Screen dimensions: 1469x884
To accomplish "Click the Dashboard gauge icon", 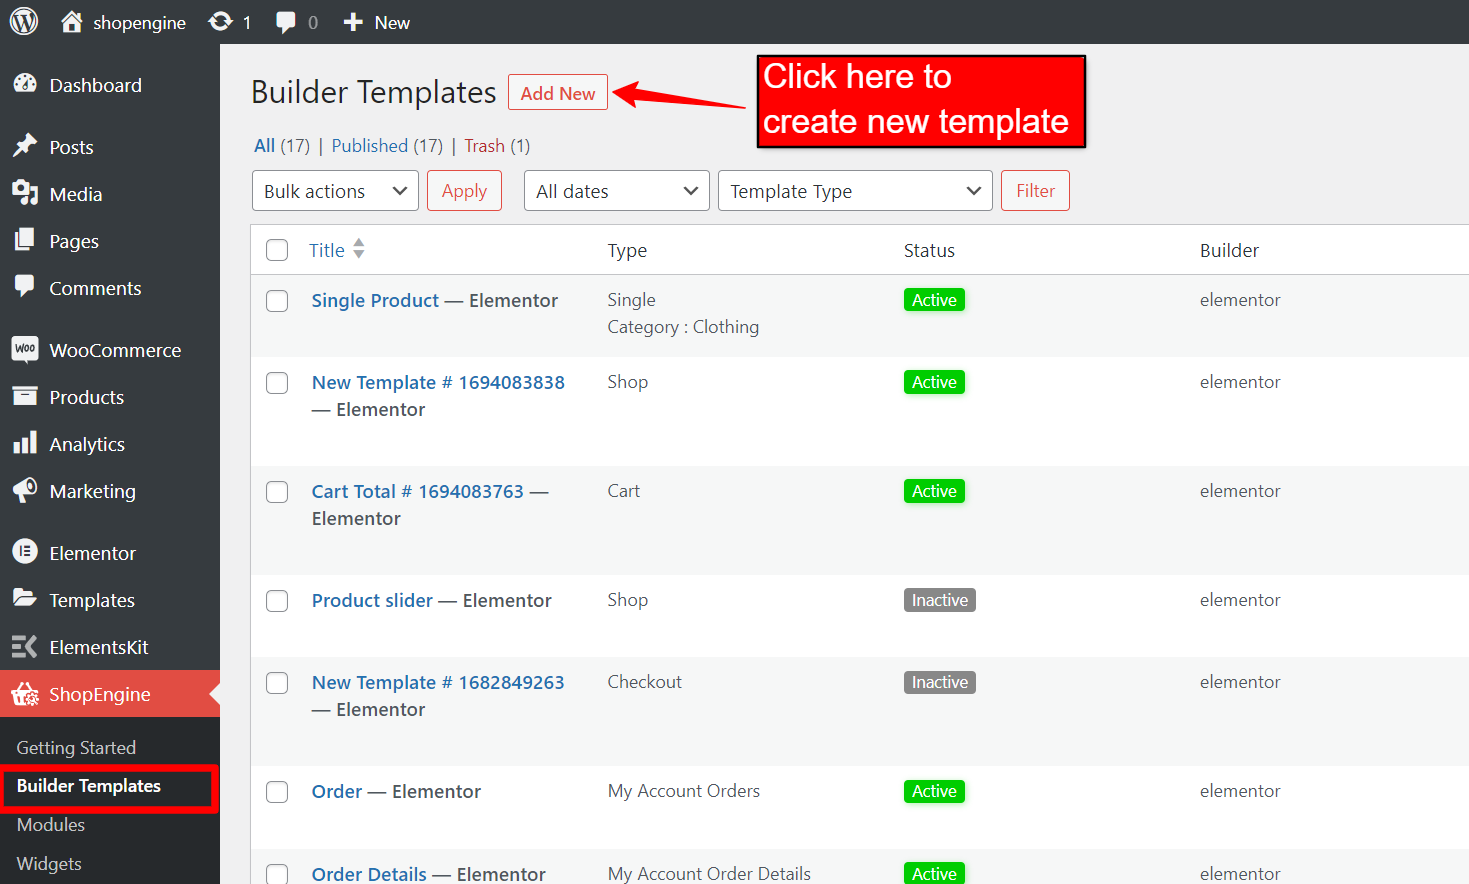I will 25,84.
